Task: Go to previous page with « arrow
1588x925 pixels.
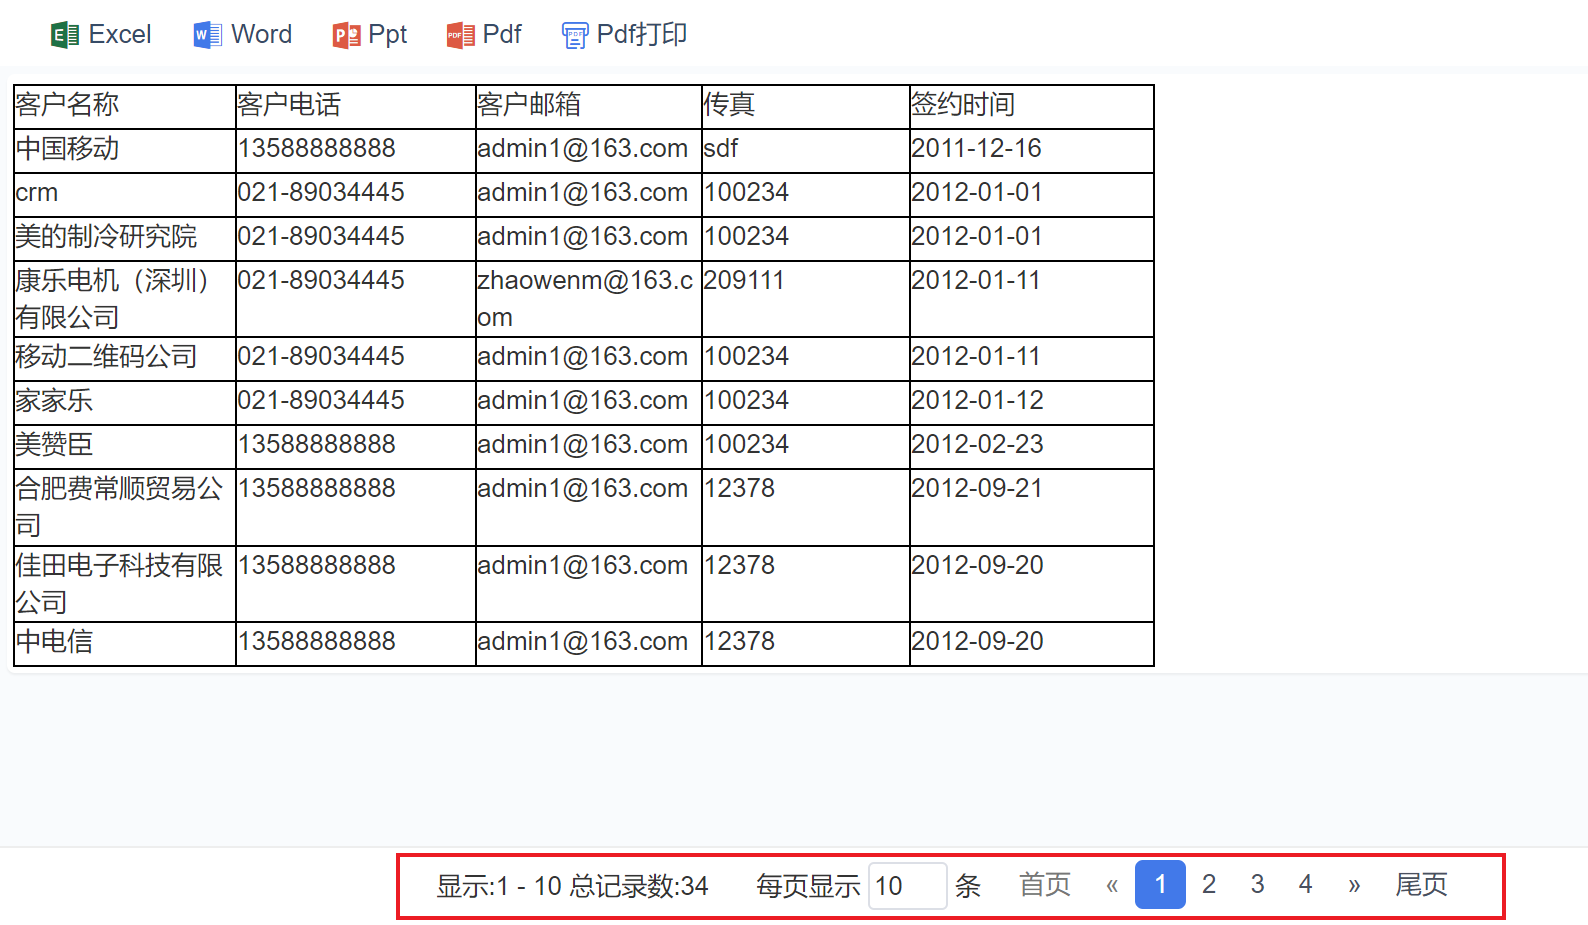Action: [1112, 885]
